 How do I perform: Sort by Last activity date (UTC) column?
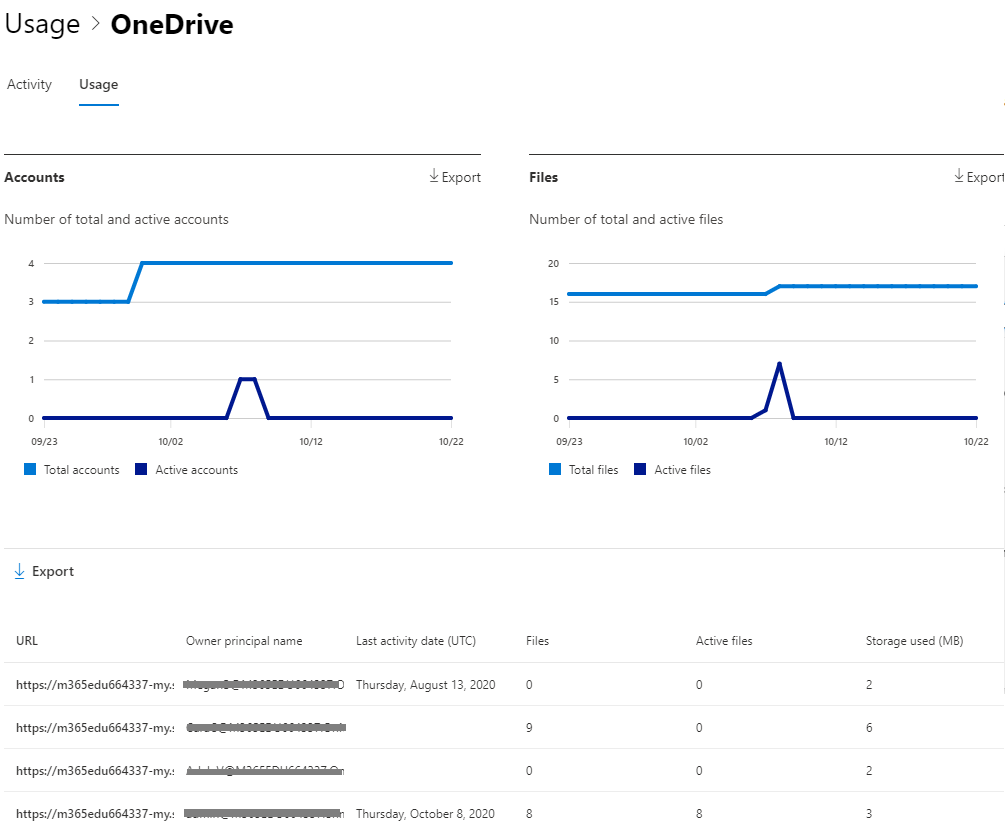coord(416,641)
